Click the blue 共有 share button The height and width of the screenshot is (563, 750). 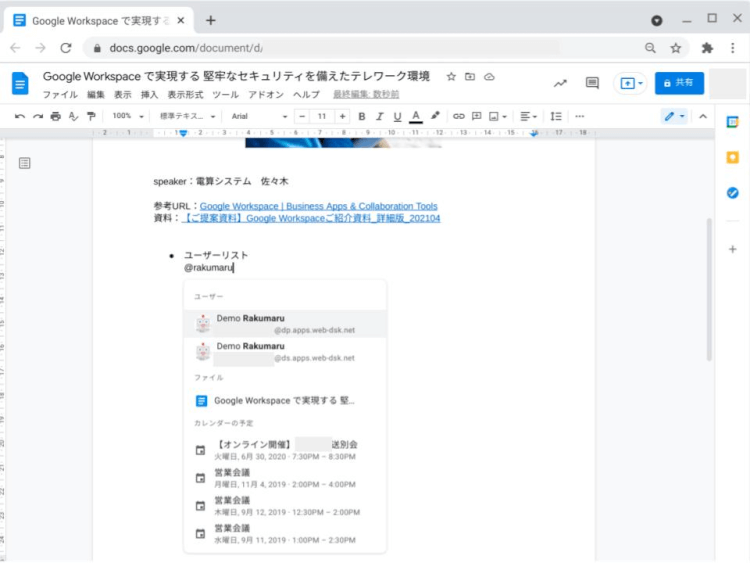(x=679, y=83)
